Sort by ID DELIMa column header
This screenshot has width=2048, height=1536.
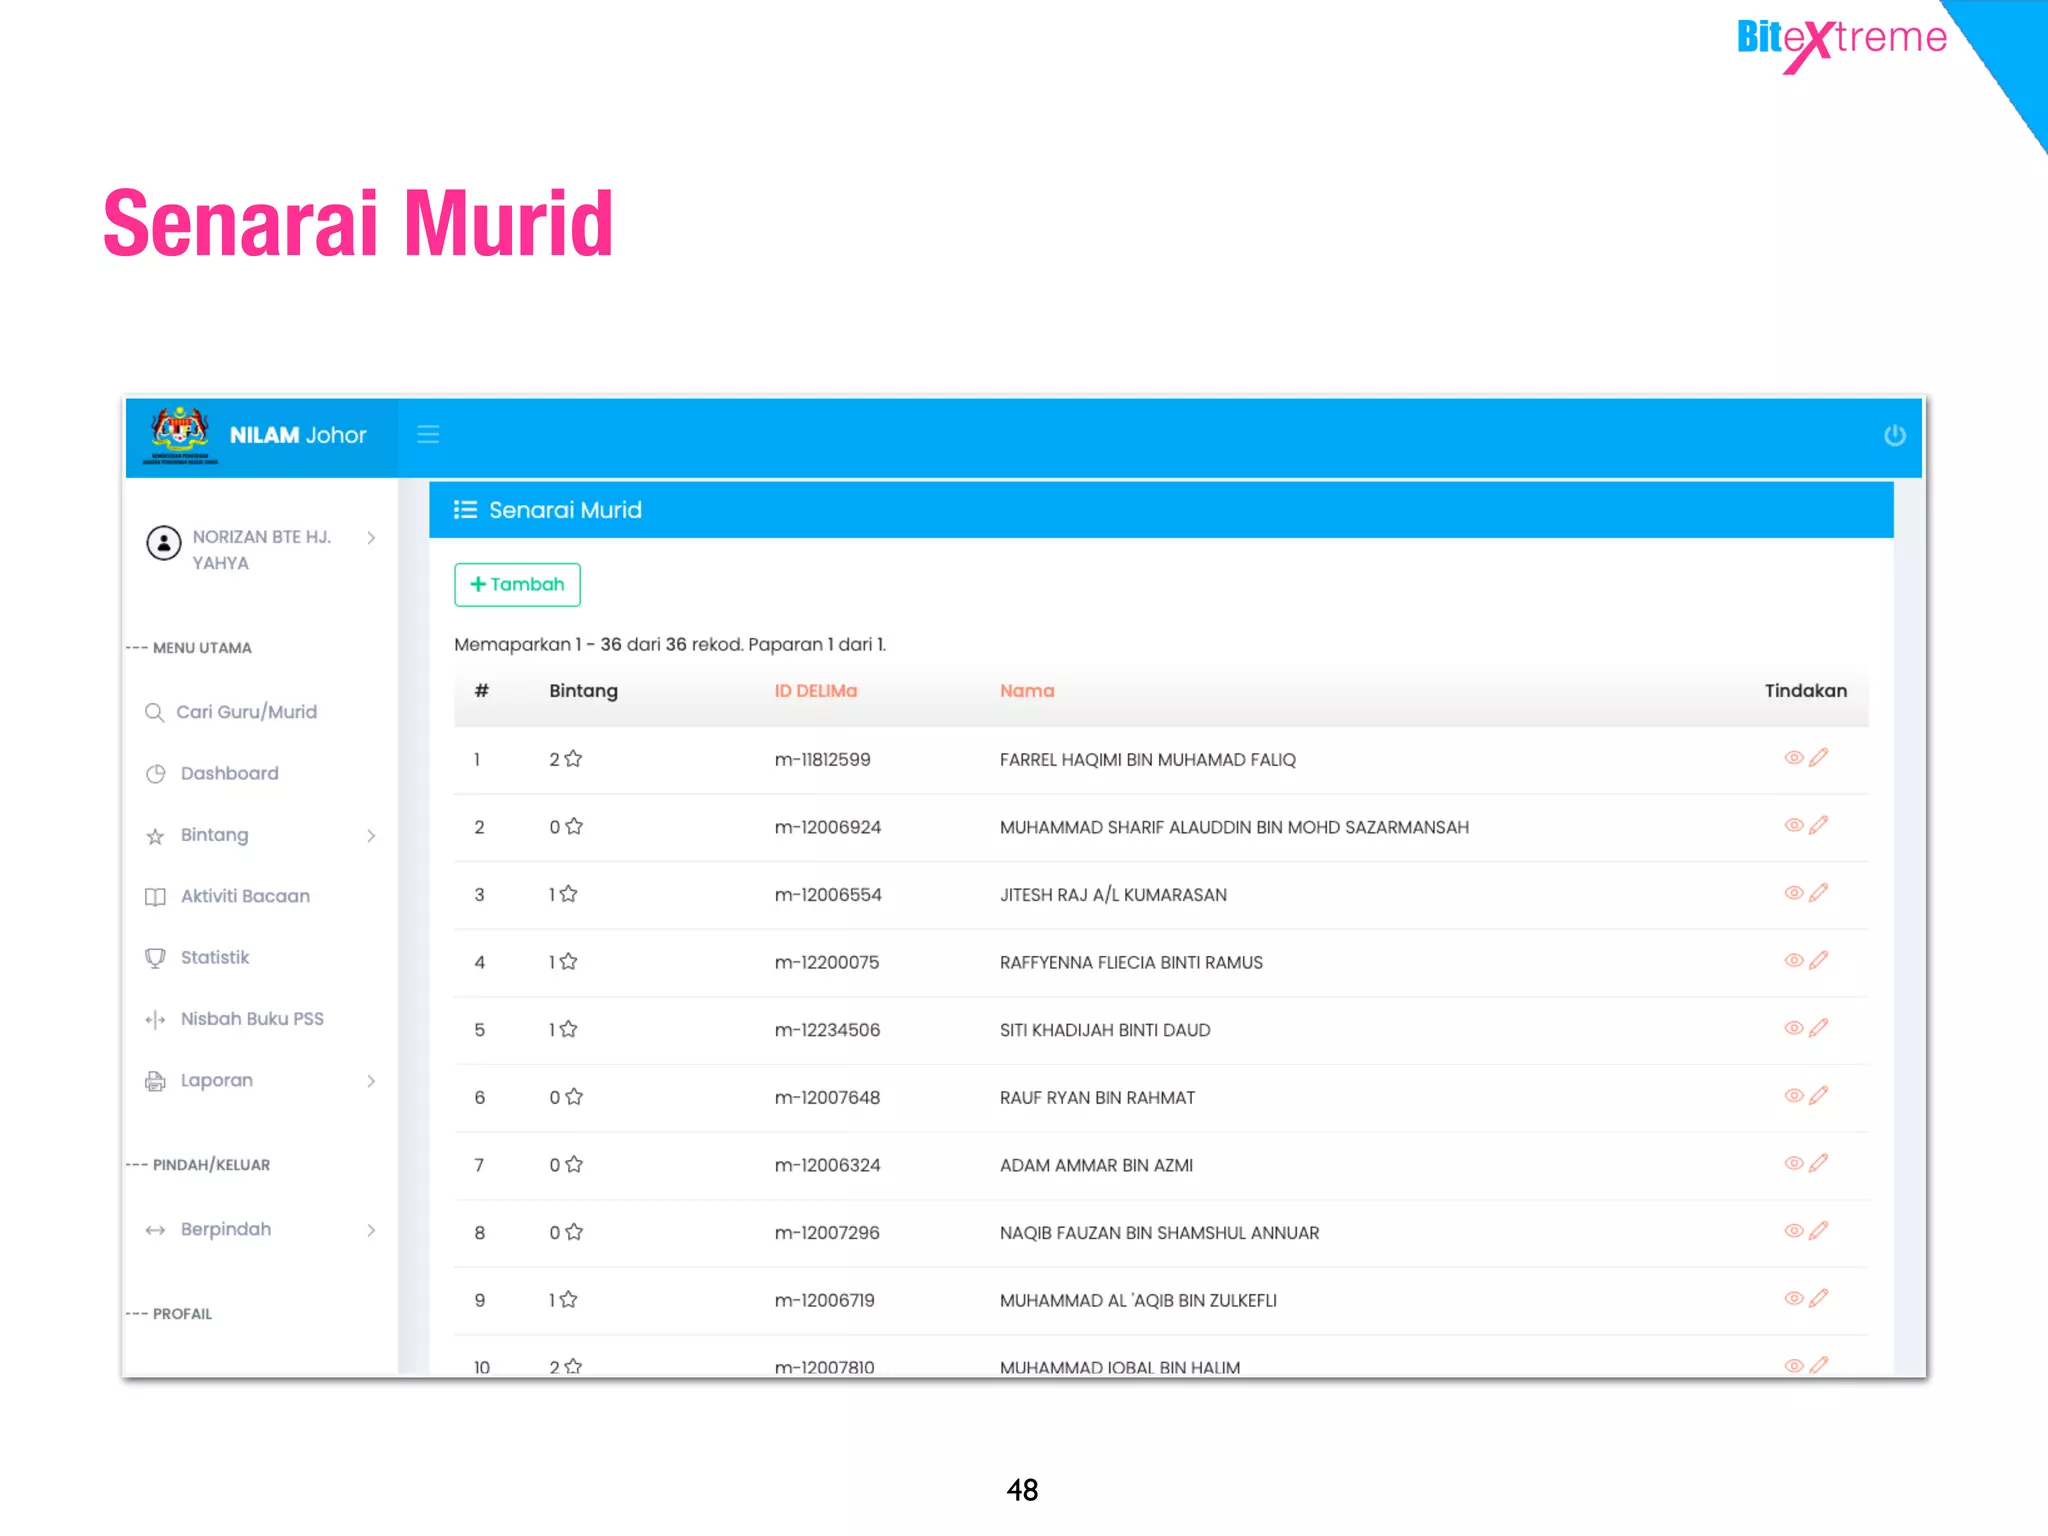[x=815, y=691]
